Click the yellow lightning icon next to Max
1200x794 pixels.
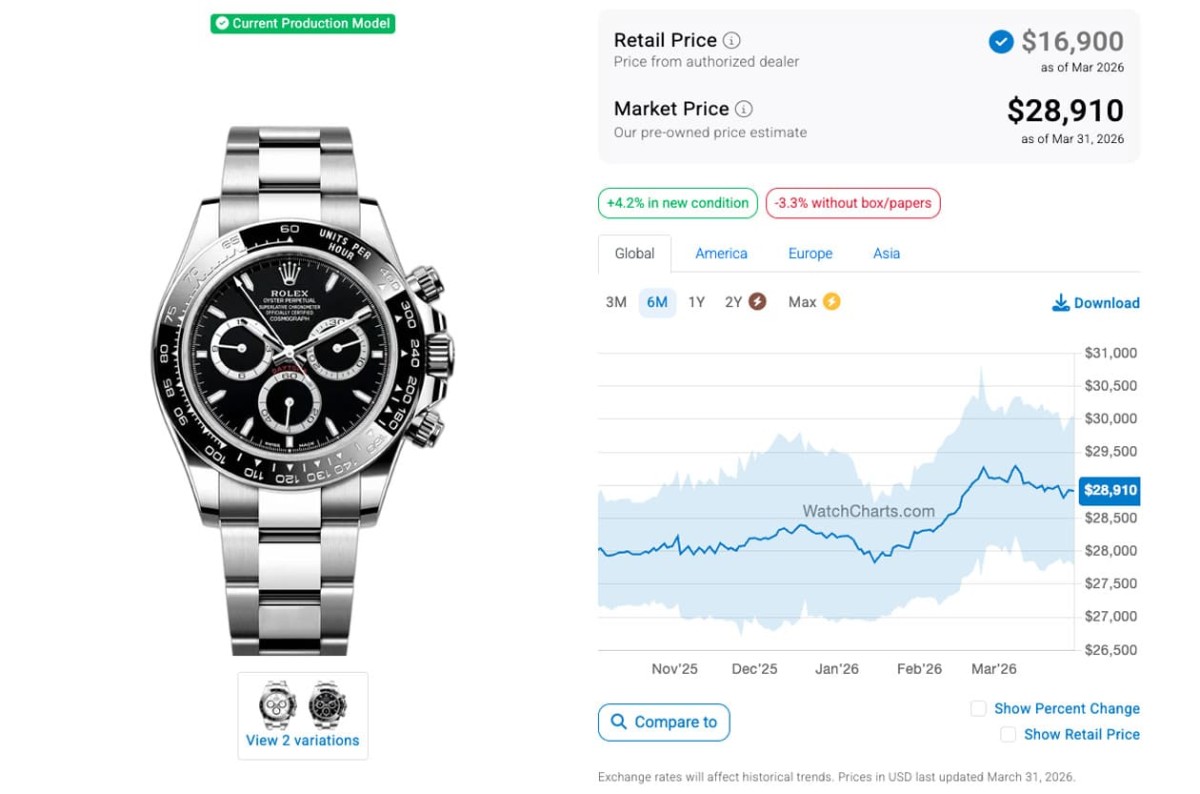click(831, 301)
